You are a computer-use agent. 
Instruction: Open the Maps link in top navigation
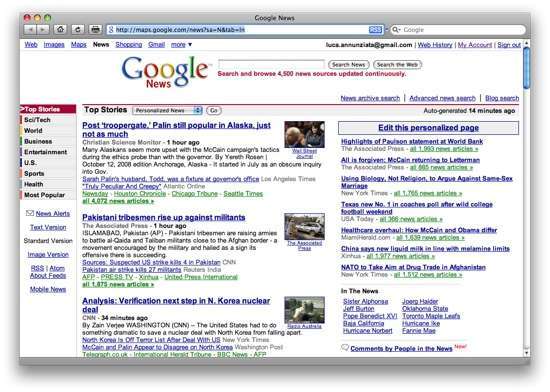[79, 45]
